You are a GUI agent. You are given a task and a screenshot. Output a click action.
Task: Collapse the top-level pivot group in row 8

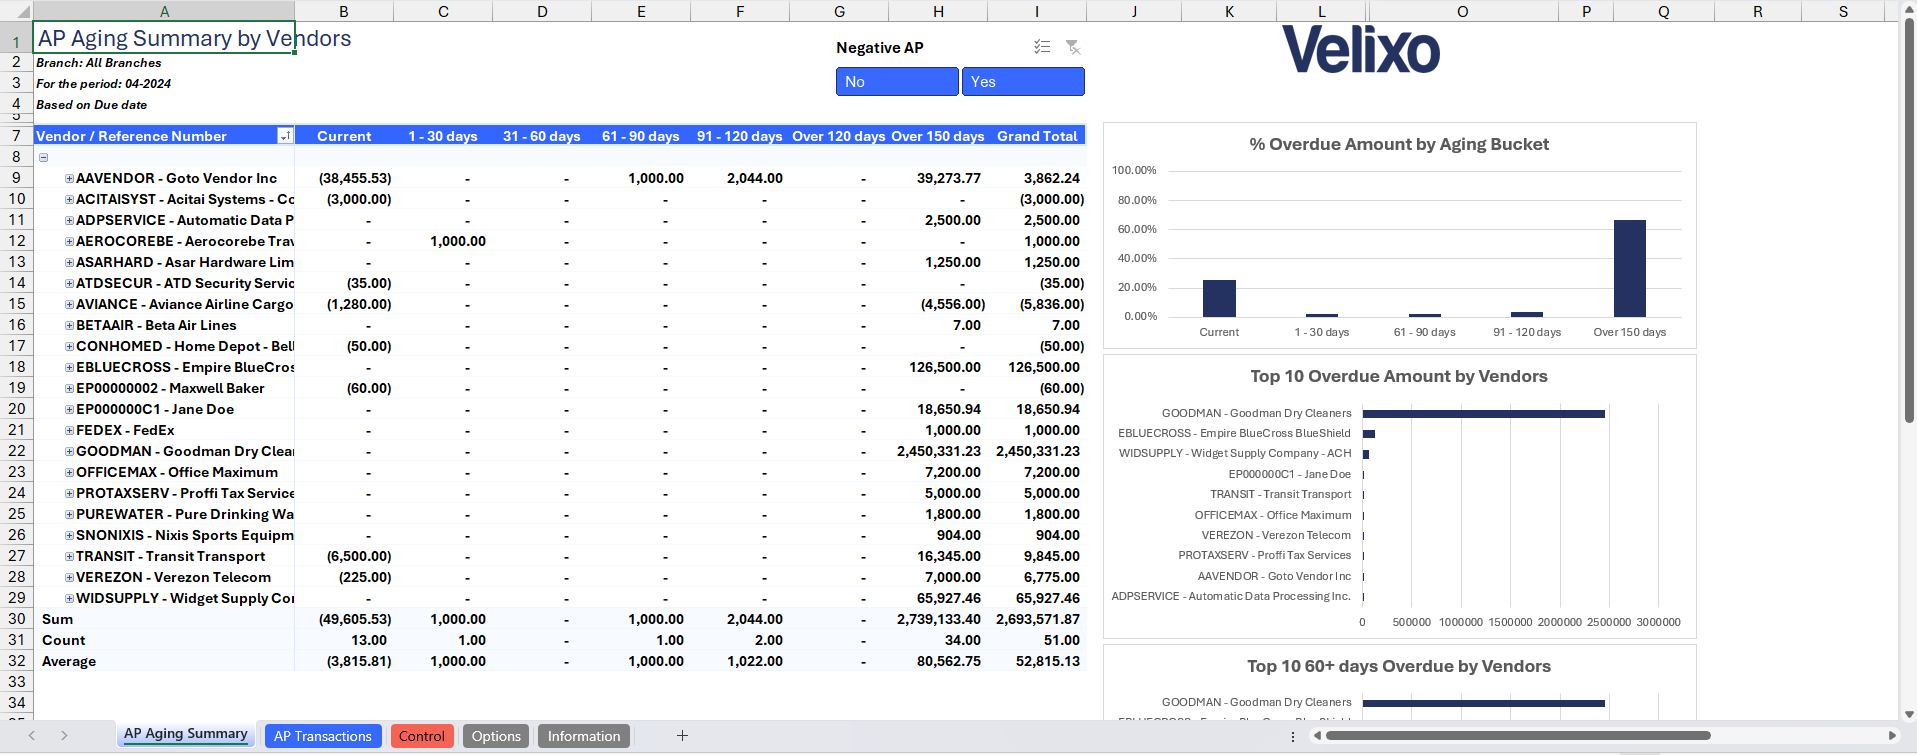(x=43, y=157)
